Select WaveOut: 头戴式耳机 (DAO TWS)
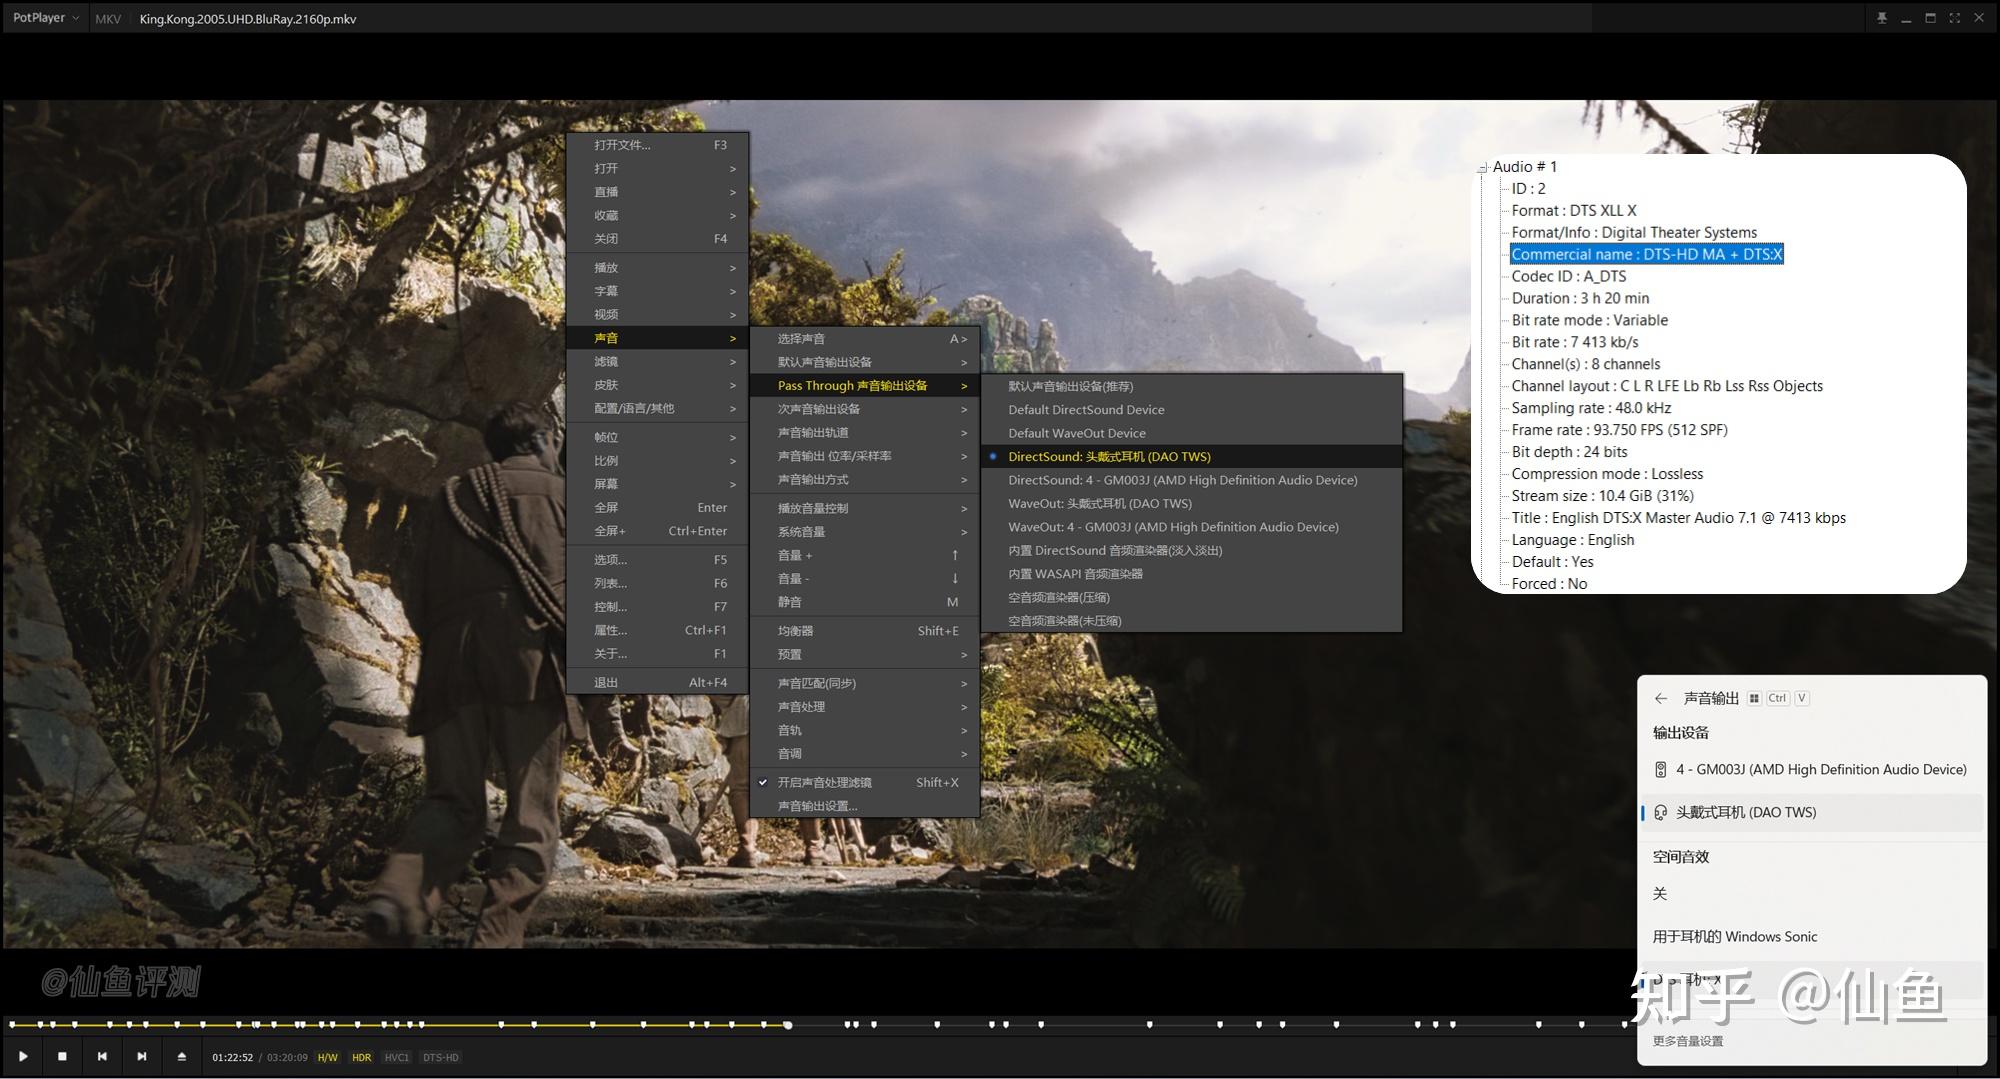The image size is (2000, 1079). [x=1192, y=504]
